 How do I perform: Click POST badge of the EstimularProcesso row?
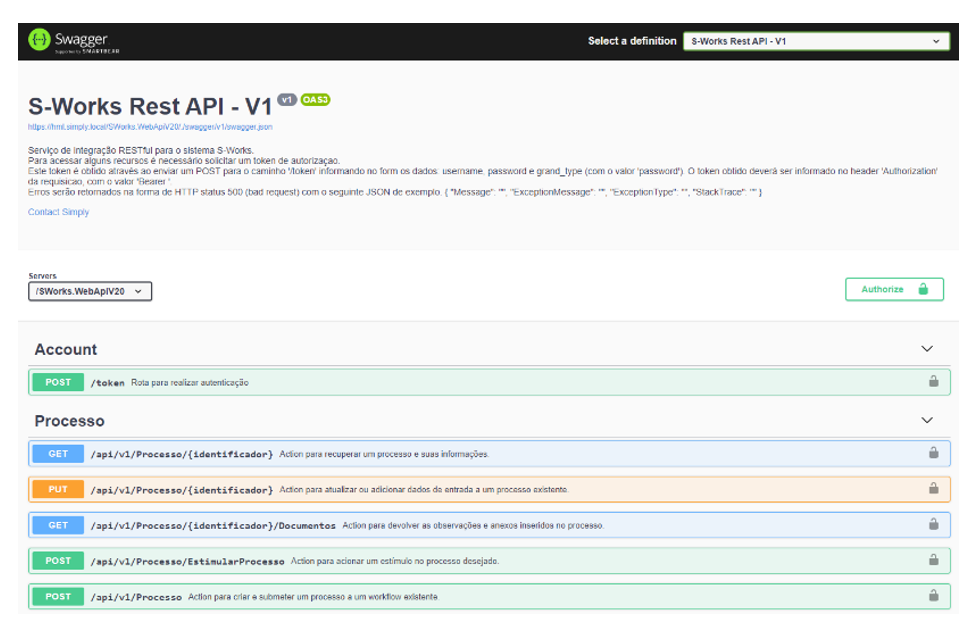pos(58,561)
